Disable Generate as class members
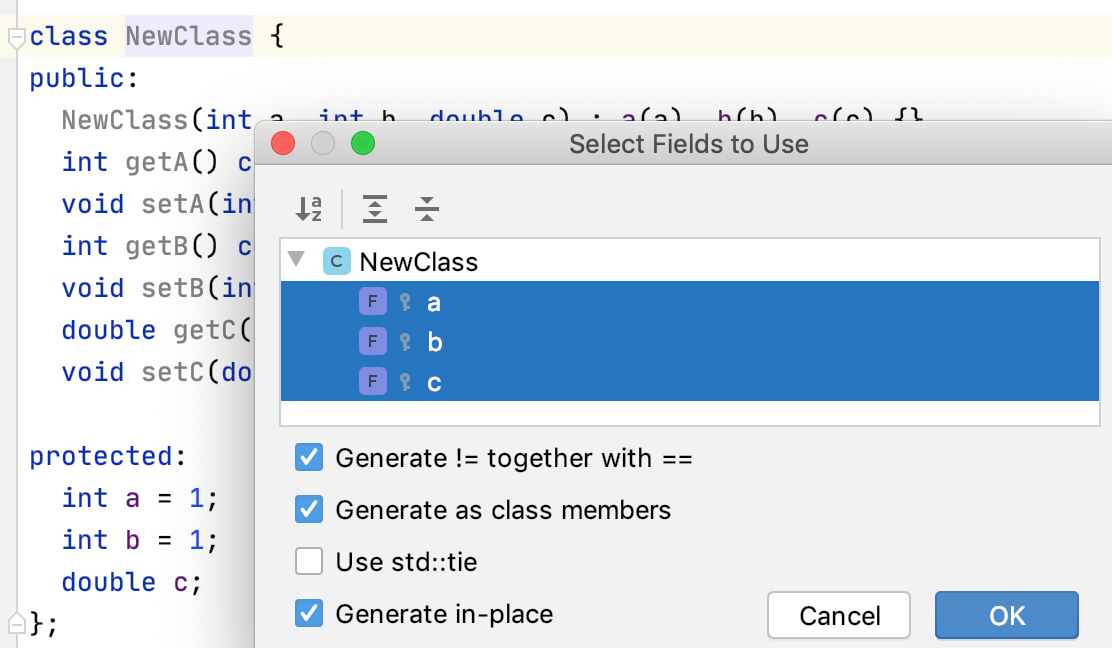The image size is (1112, 648). 309,510
